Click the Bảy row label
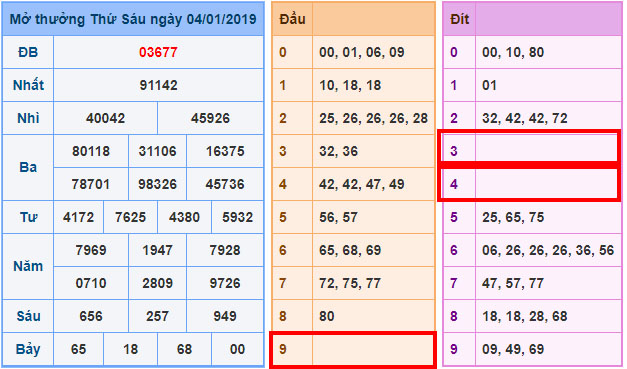 click(x=28, y=349)
